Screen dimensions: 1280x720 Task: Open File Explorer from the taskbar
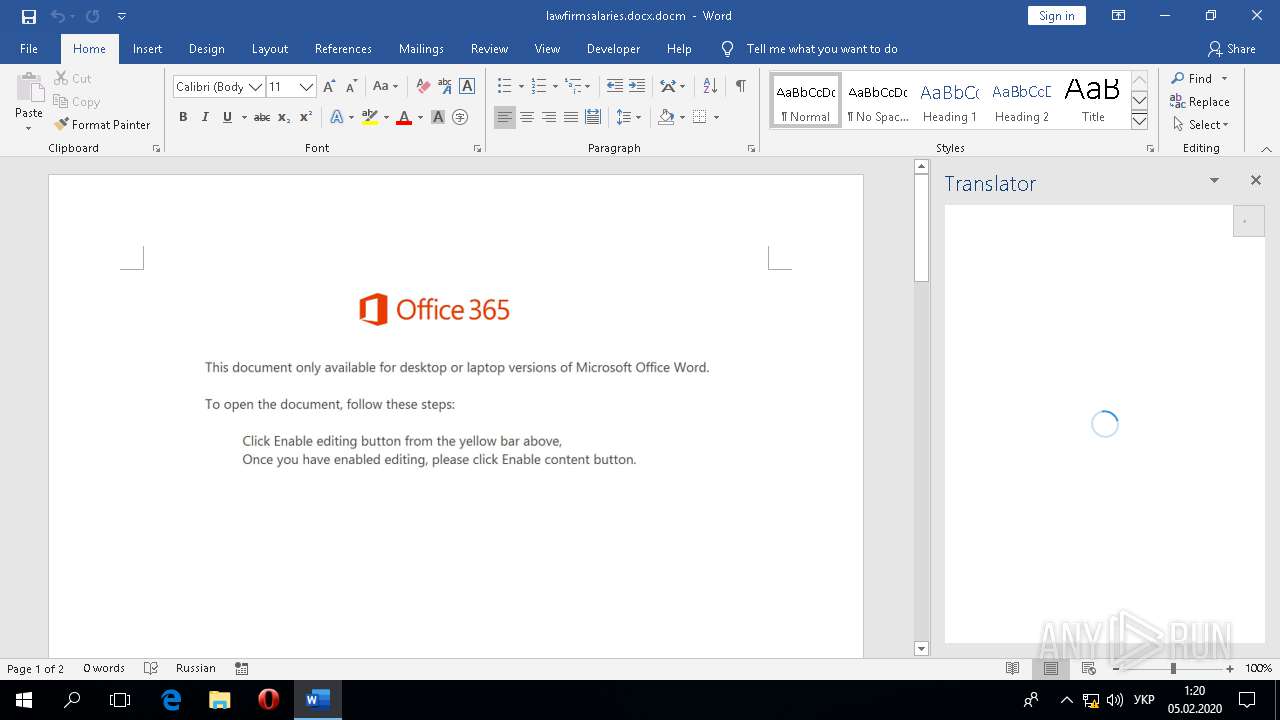pyautogui.click(x=219, y=699)
